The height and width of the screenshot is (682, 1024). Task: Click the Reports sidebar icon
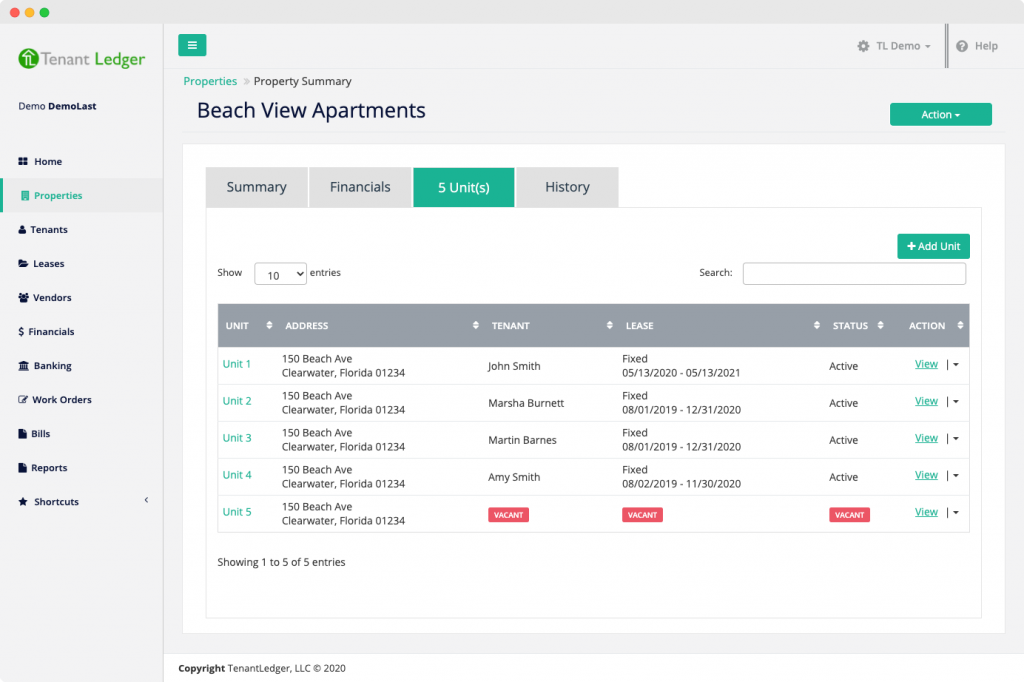[x=25, y=467]
